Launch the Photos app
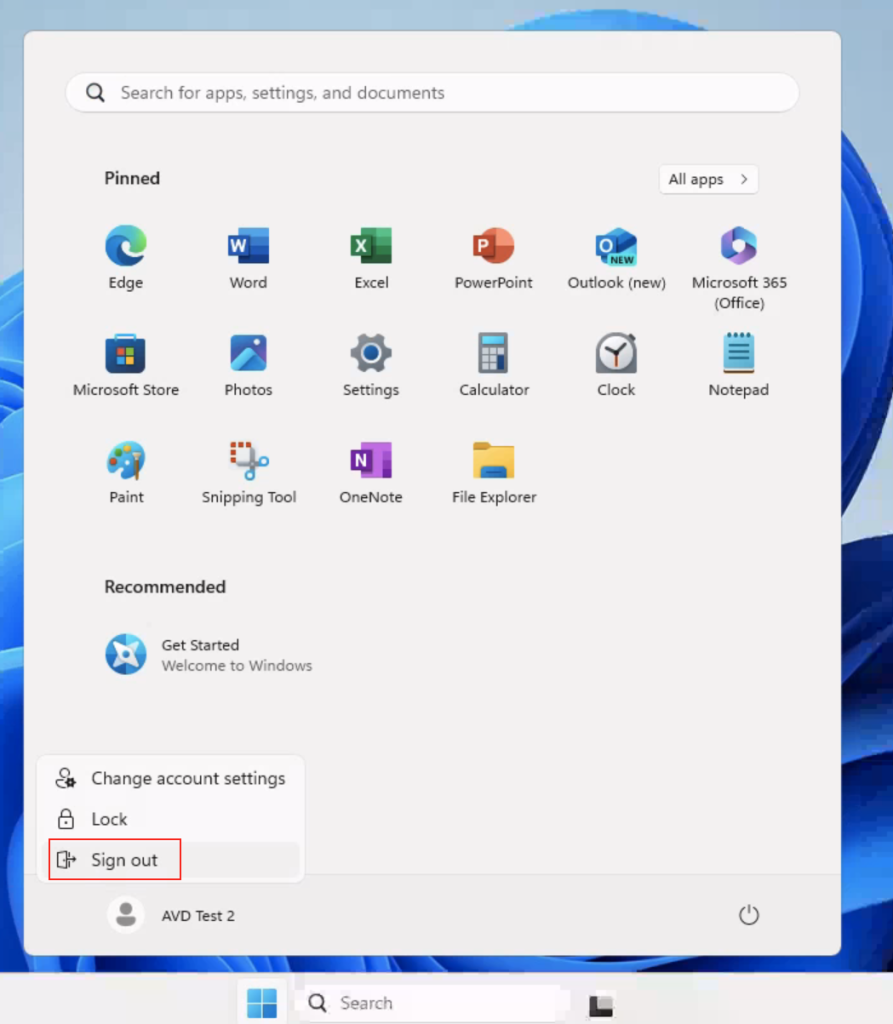 248,365
